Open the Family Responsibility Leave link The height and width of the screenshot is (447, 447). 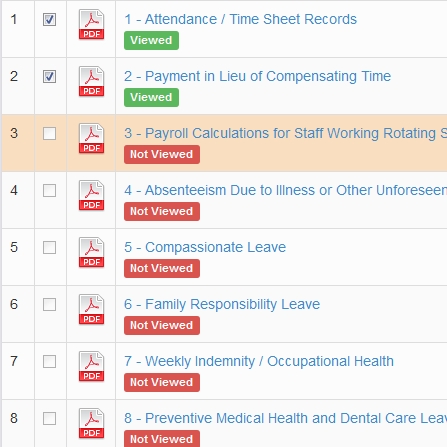(x=222, y=304)
